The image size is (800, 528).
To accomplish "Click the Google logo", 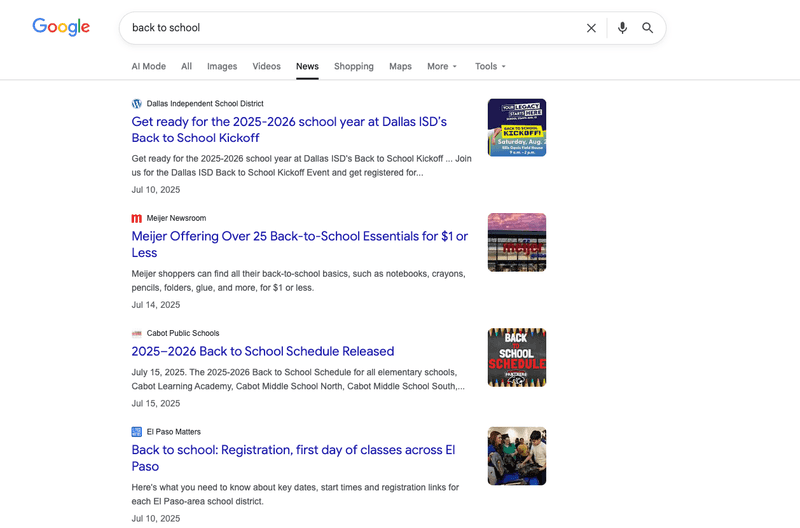I will [x=61, y=27].
